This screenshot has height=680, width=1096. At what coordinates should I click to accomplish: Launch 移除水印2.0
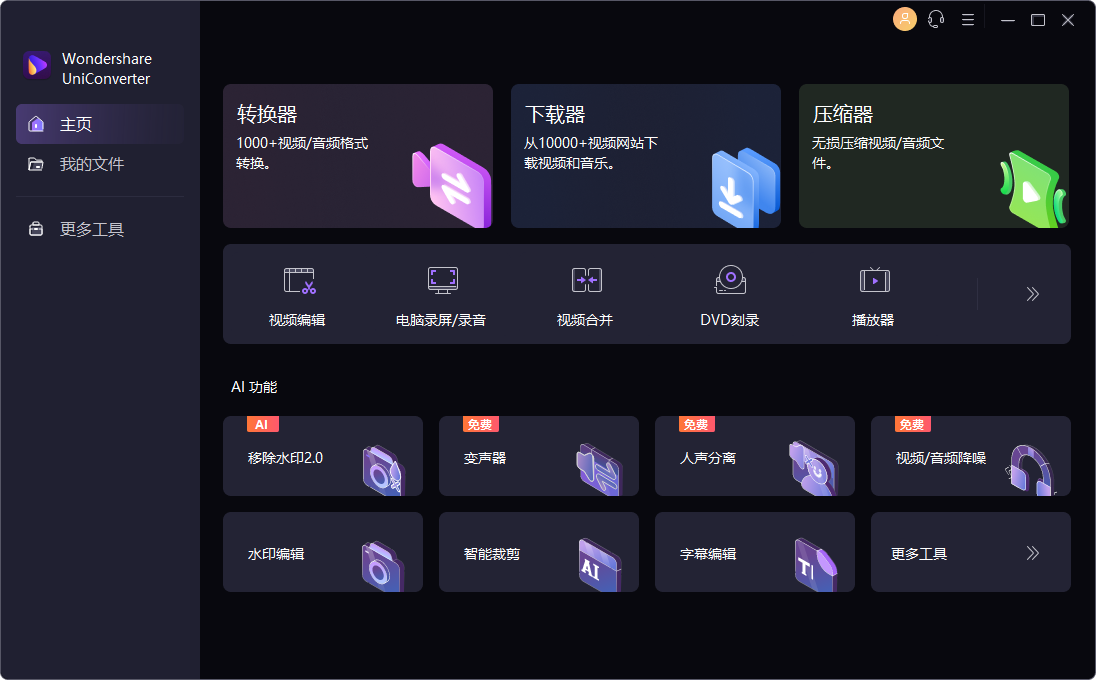(x=322, y=456)
